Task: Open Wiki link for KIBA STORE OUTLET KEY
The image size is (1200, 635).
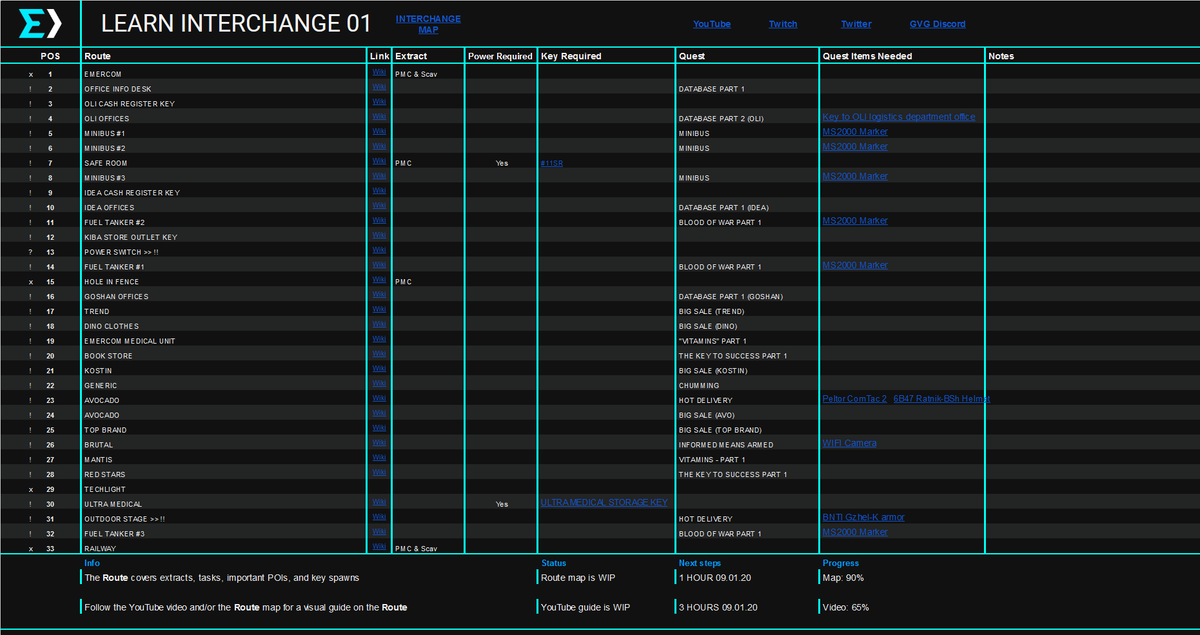Action: point(378,236)
